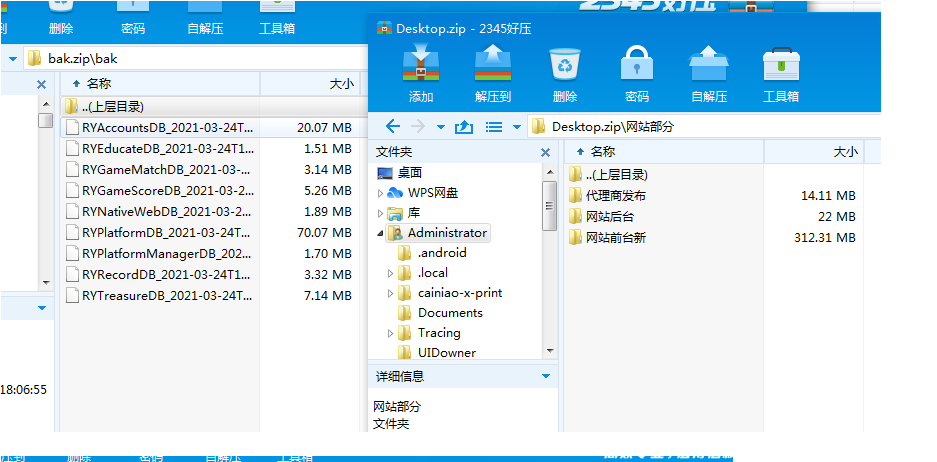Click the 工具箱 toolbar item in bak.zip window
Viewport: 937px width, 462px height.
click(277, 19)
